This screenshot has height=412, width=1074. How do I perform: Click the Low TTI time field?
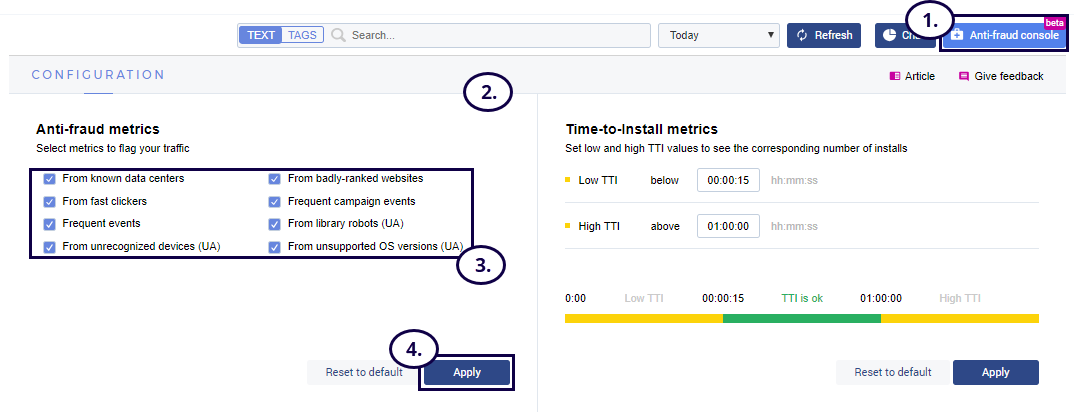(x=727, y=181)
